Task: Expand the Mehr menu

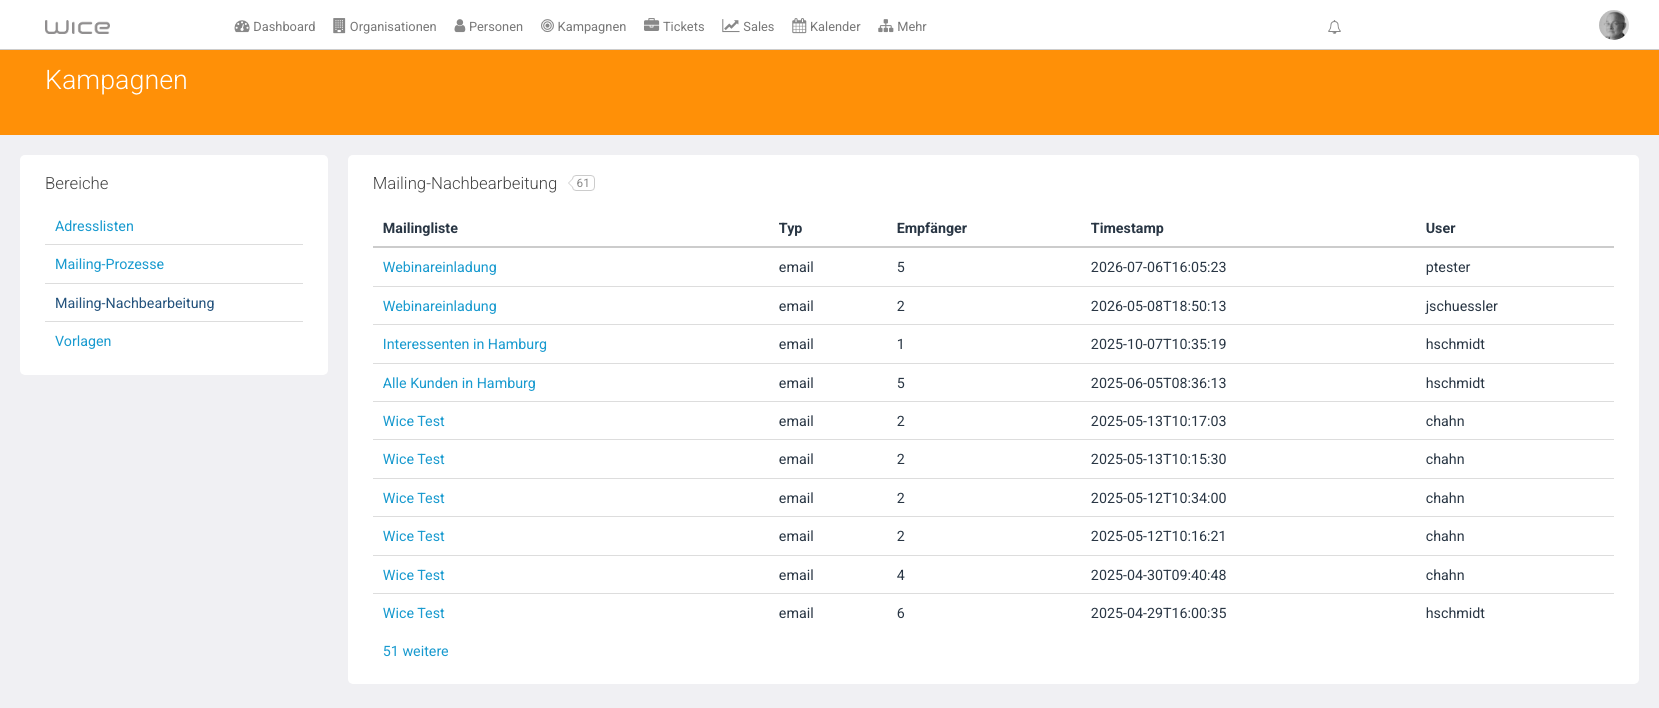Action: coord(902,27)
